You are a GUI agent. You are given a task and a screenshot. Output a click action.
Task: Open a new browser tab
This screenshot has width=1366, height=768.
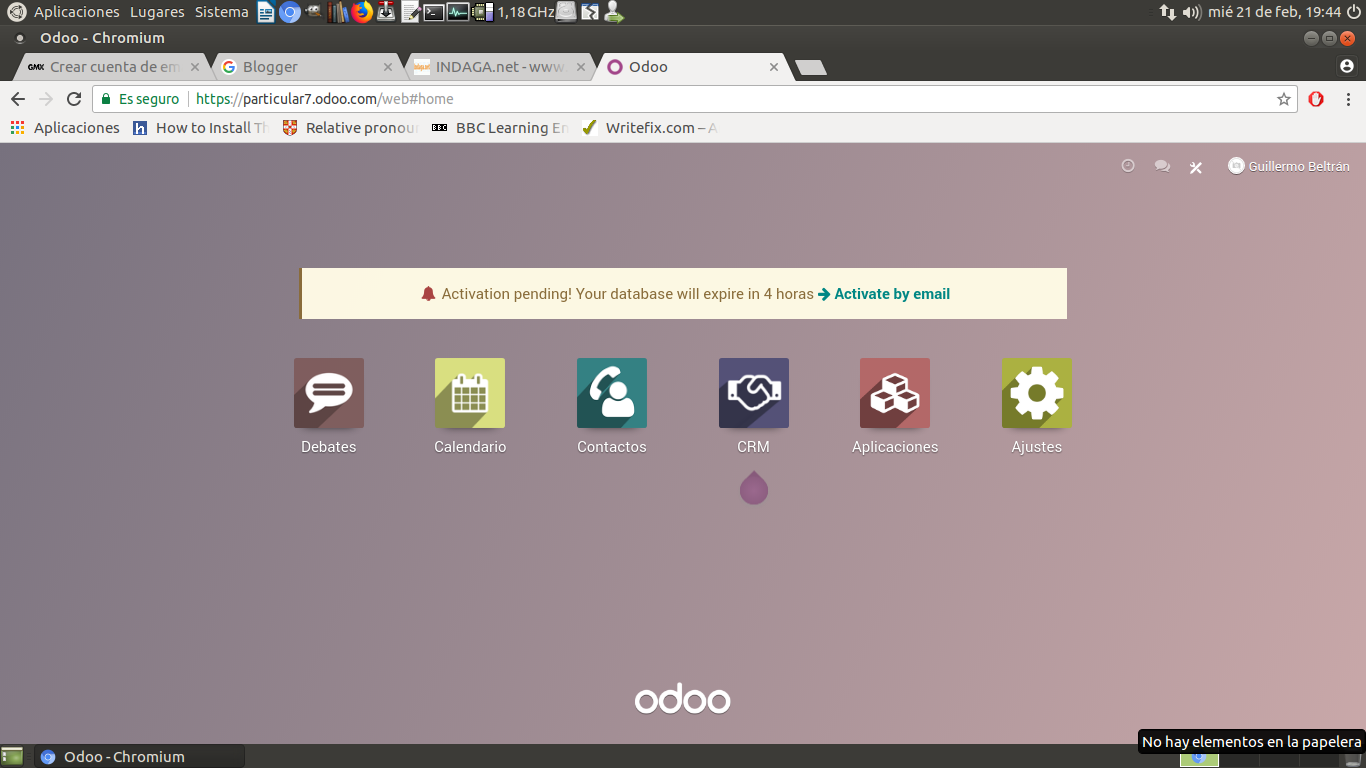(x=811, y=67)
